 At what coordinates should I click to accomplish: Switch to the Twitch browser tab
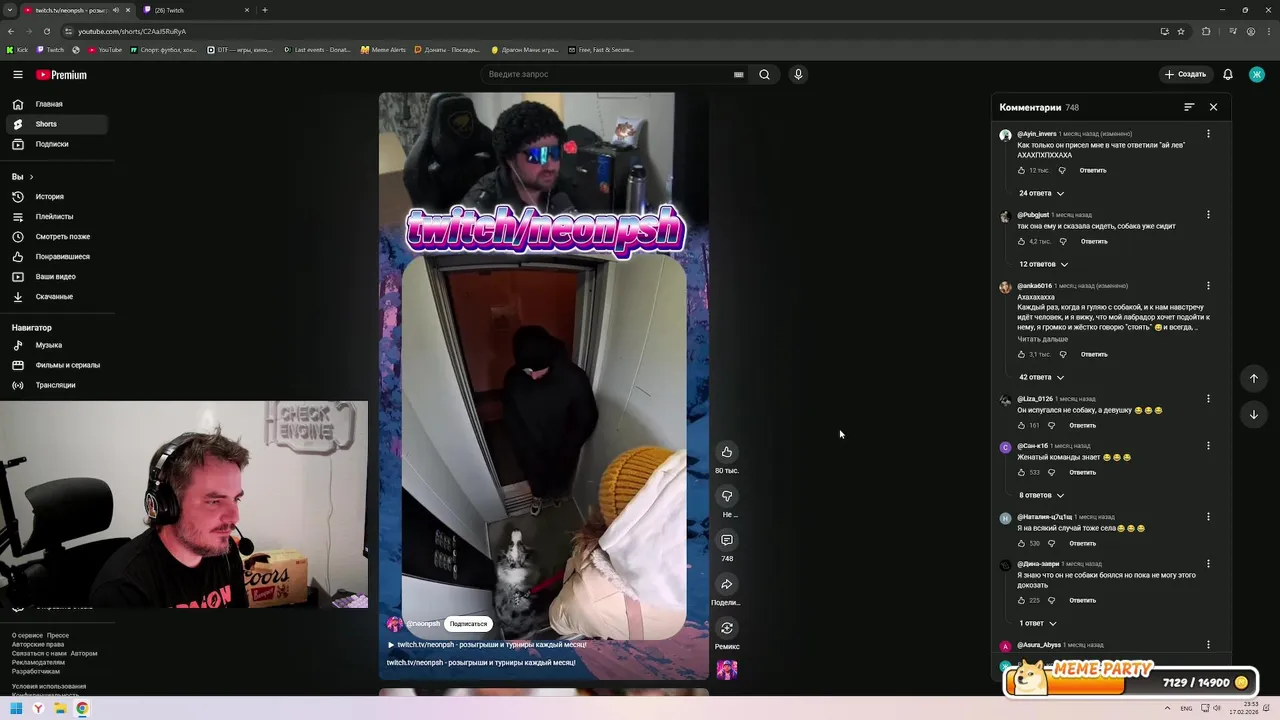coord(196,10)
